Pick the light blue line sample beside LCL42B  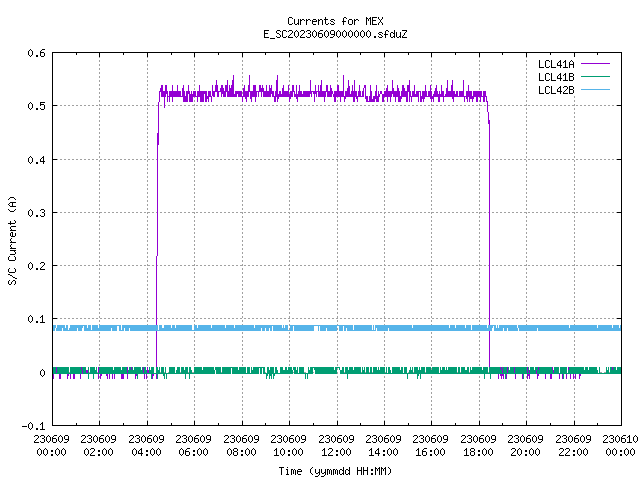click(x=595, y=89)
